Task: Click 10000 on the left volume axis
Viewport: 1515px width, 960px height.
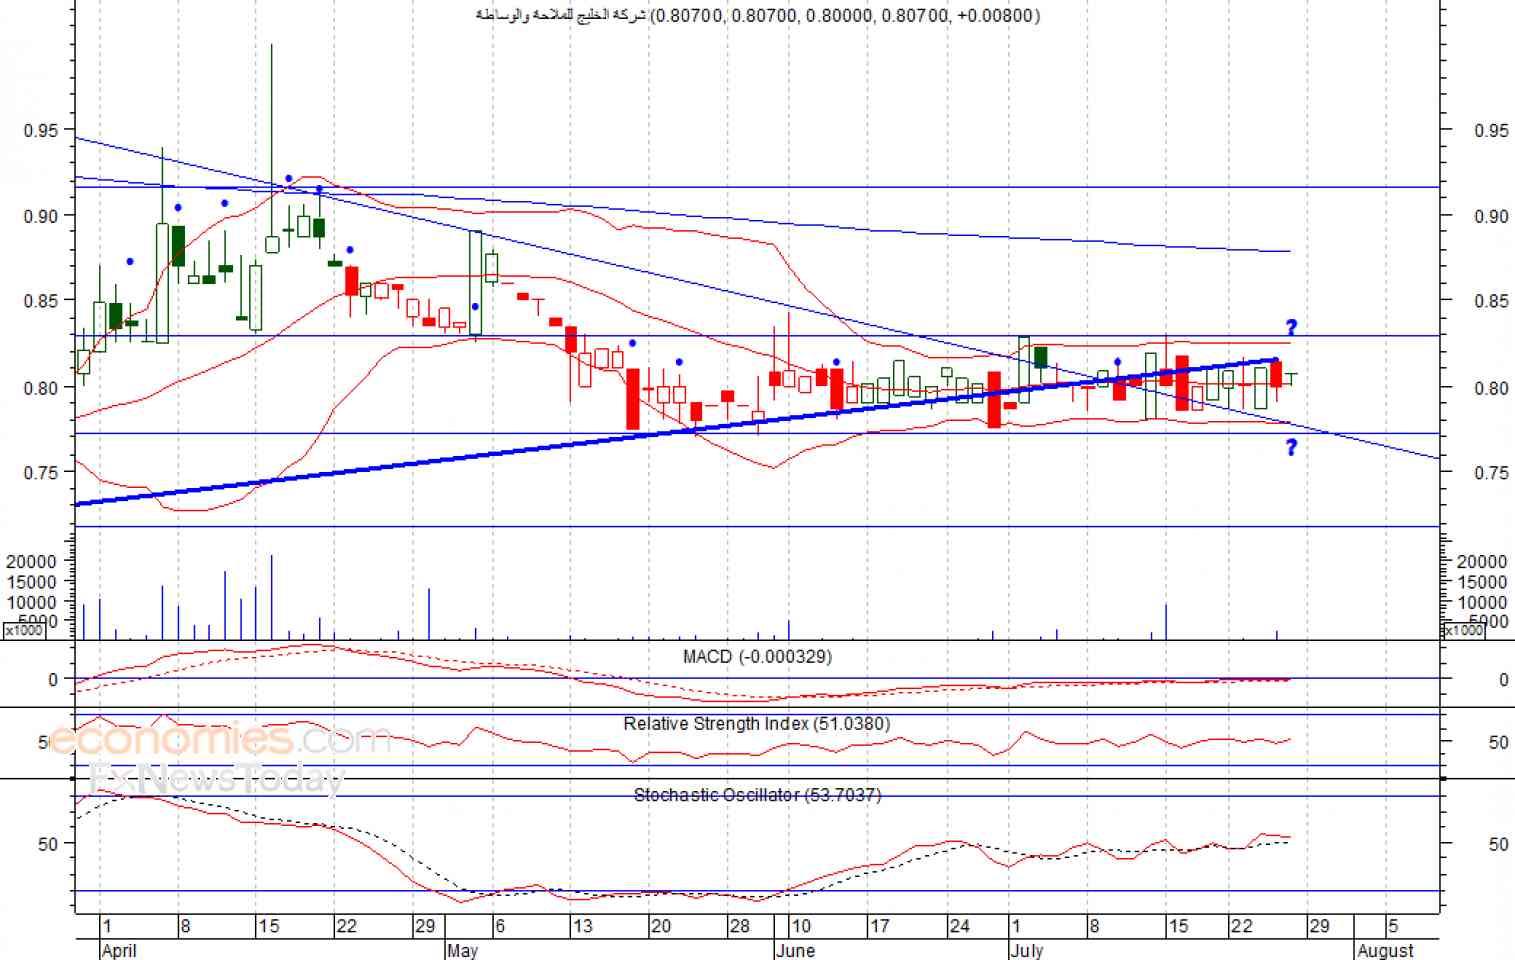Action: 31,602
